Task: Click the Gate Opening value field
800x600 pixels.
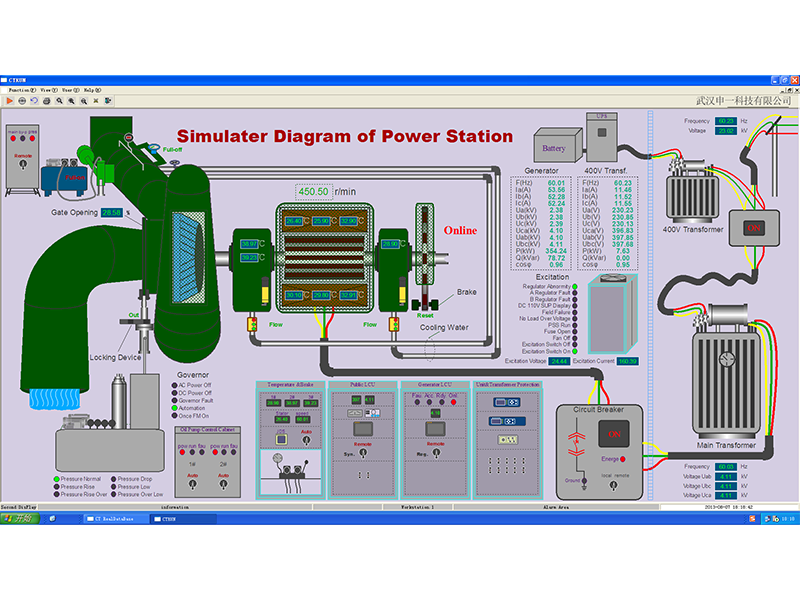Action: click(111, 212)
